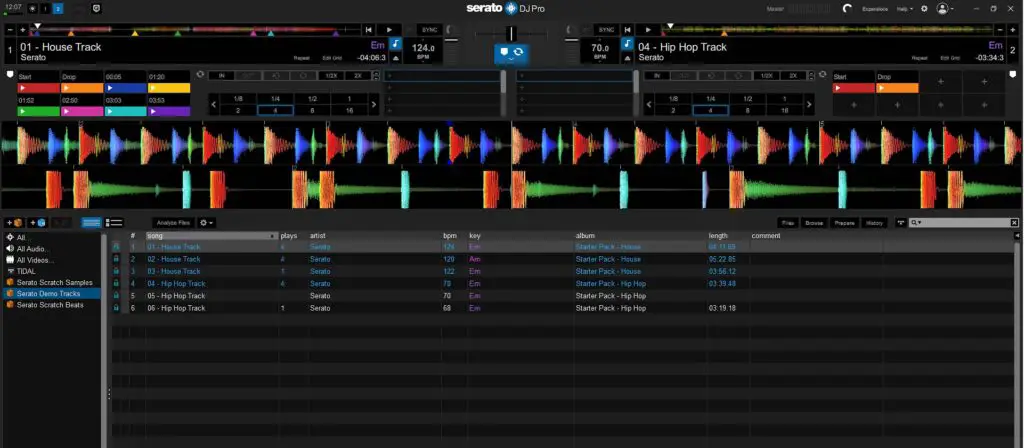Viewport: 1024px width, 448px height.
Task: Jump to previous track on right deck
Action: pos(628,30)
